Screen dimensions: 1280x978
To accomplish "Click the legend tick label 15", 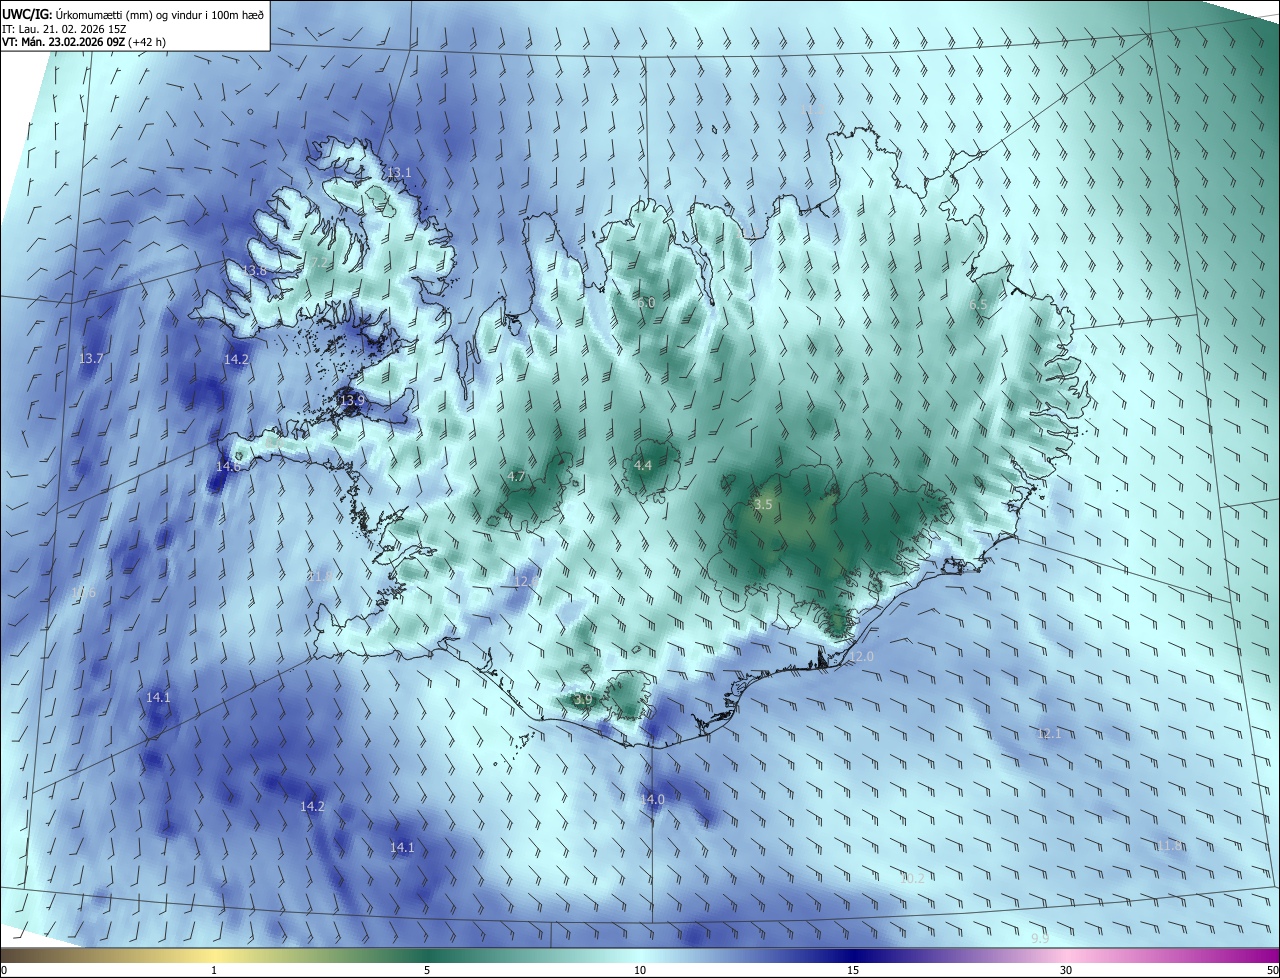I will pyautogui.click(x=853, y=970).
